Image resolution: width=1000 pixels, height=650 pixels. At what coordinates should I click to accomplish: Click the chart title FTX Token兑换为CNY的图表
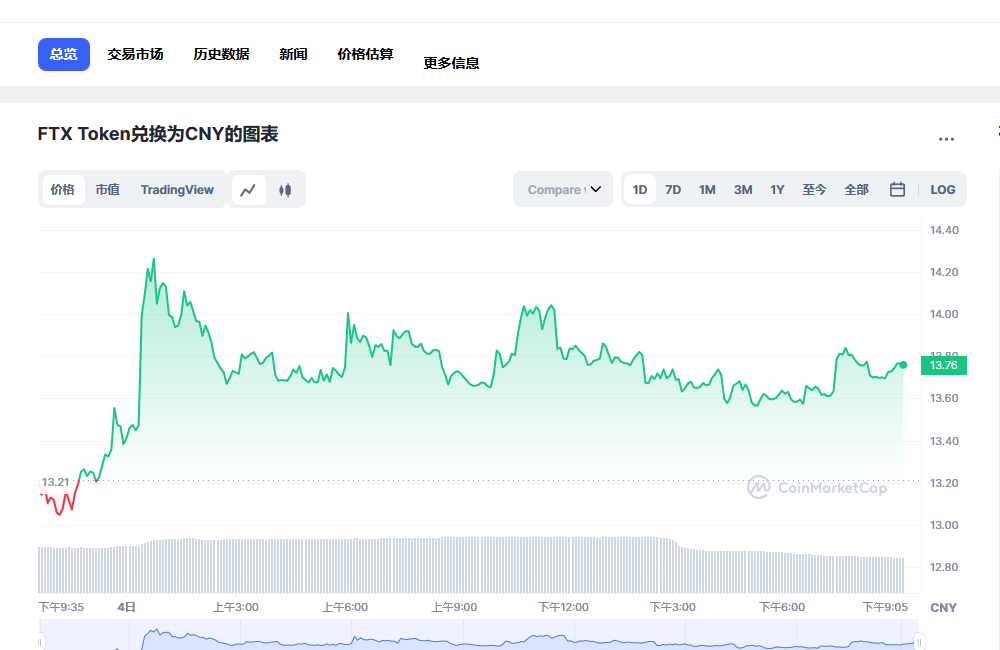coord(158,134)
